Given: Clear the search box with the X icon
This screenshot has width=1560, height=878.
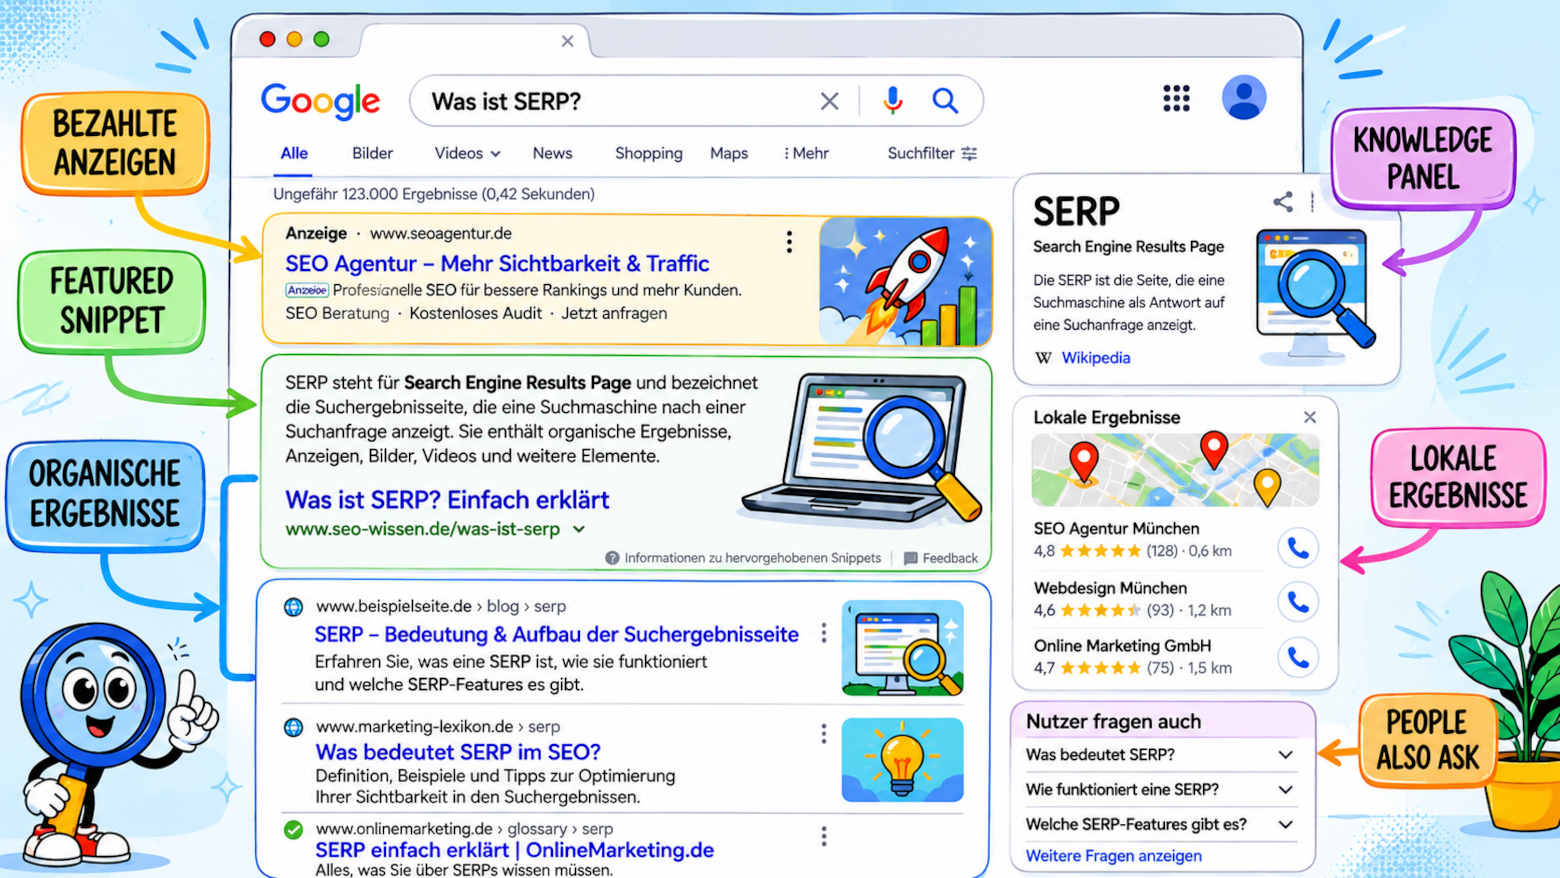Looking at the screenshot, I should [829, 101].
